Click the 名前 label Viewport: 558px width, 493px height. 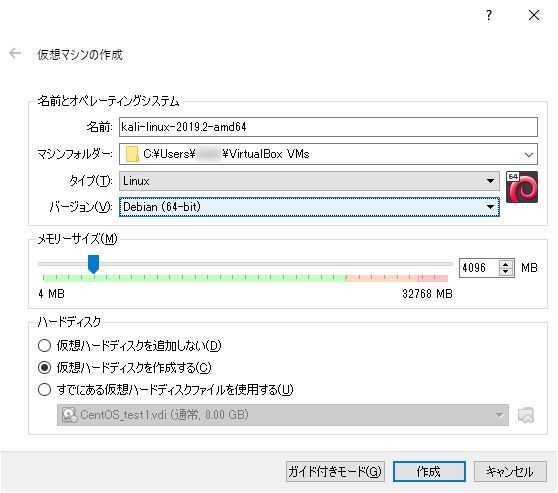pos(99,127)
